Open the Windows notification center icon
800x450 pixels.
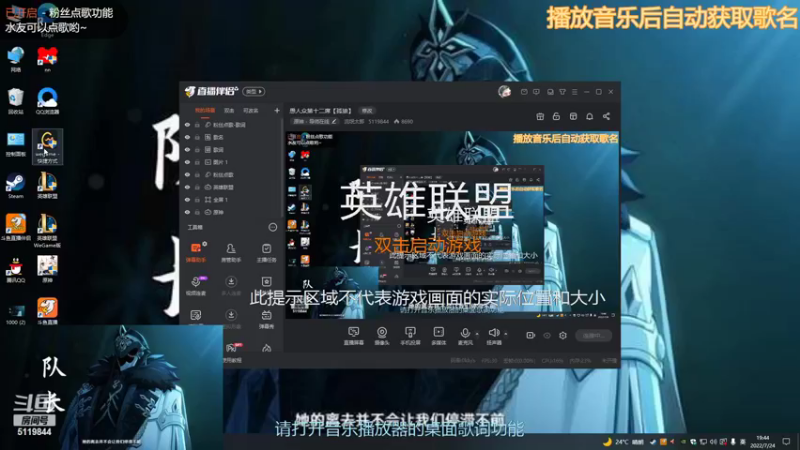786,441
